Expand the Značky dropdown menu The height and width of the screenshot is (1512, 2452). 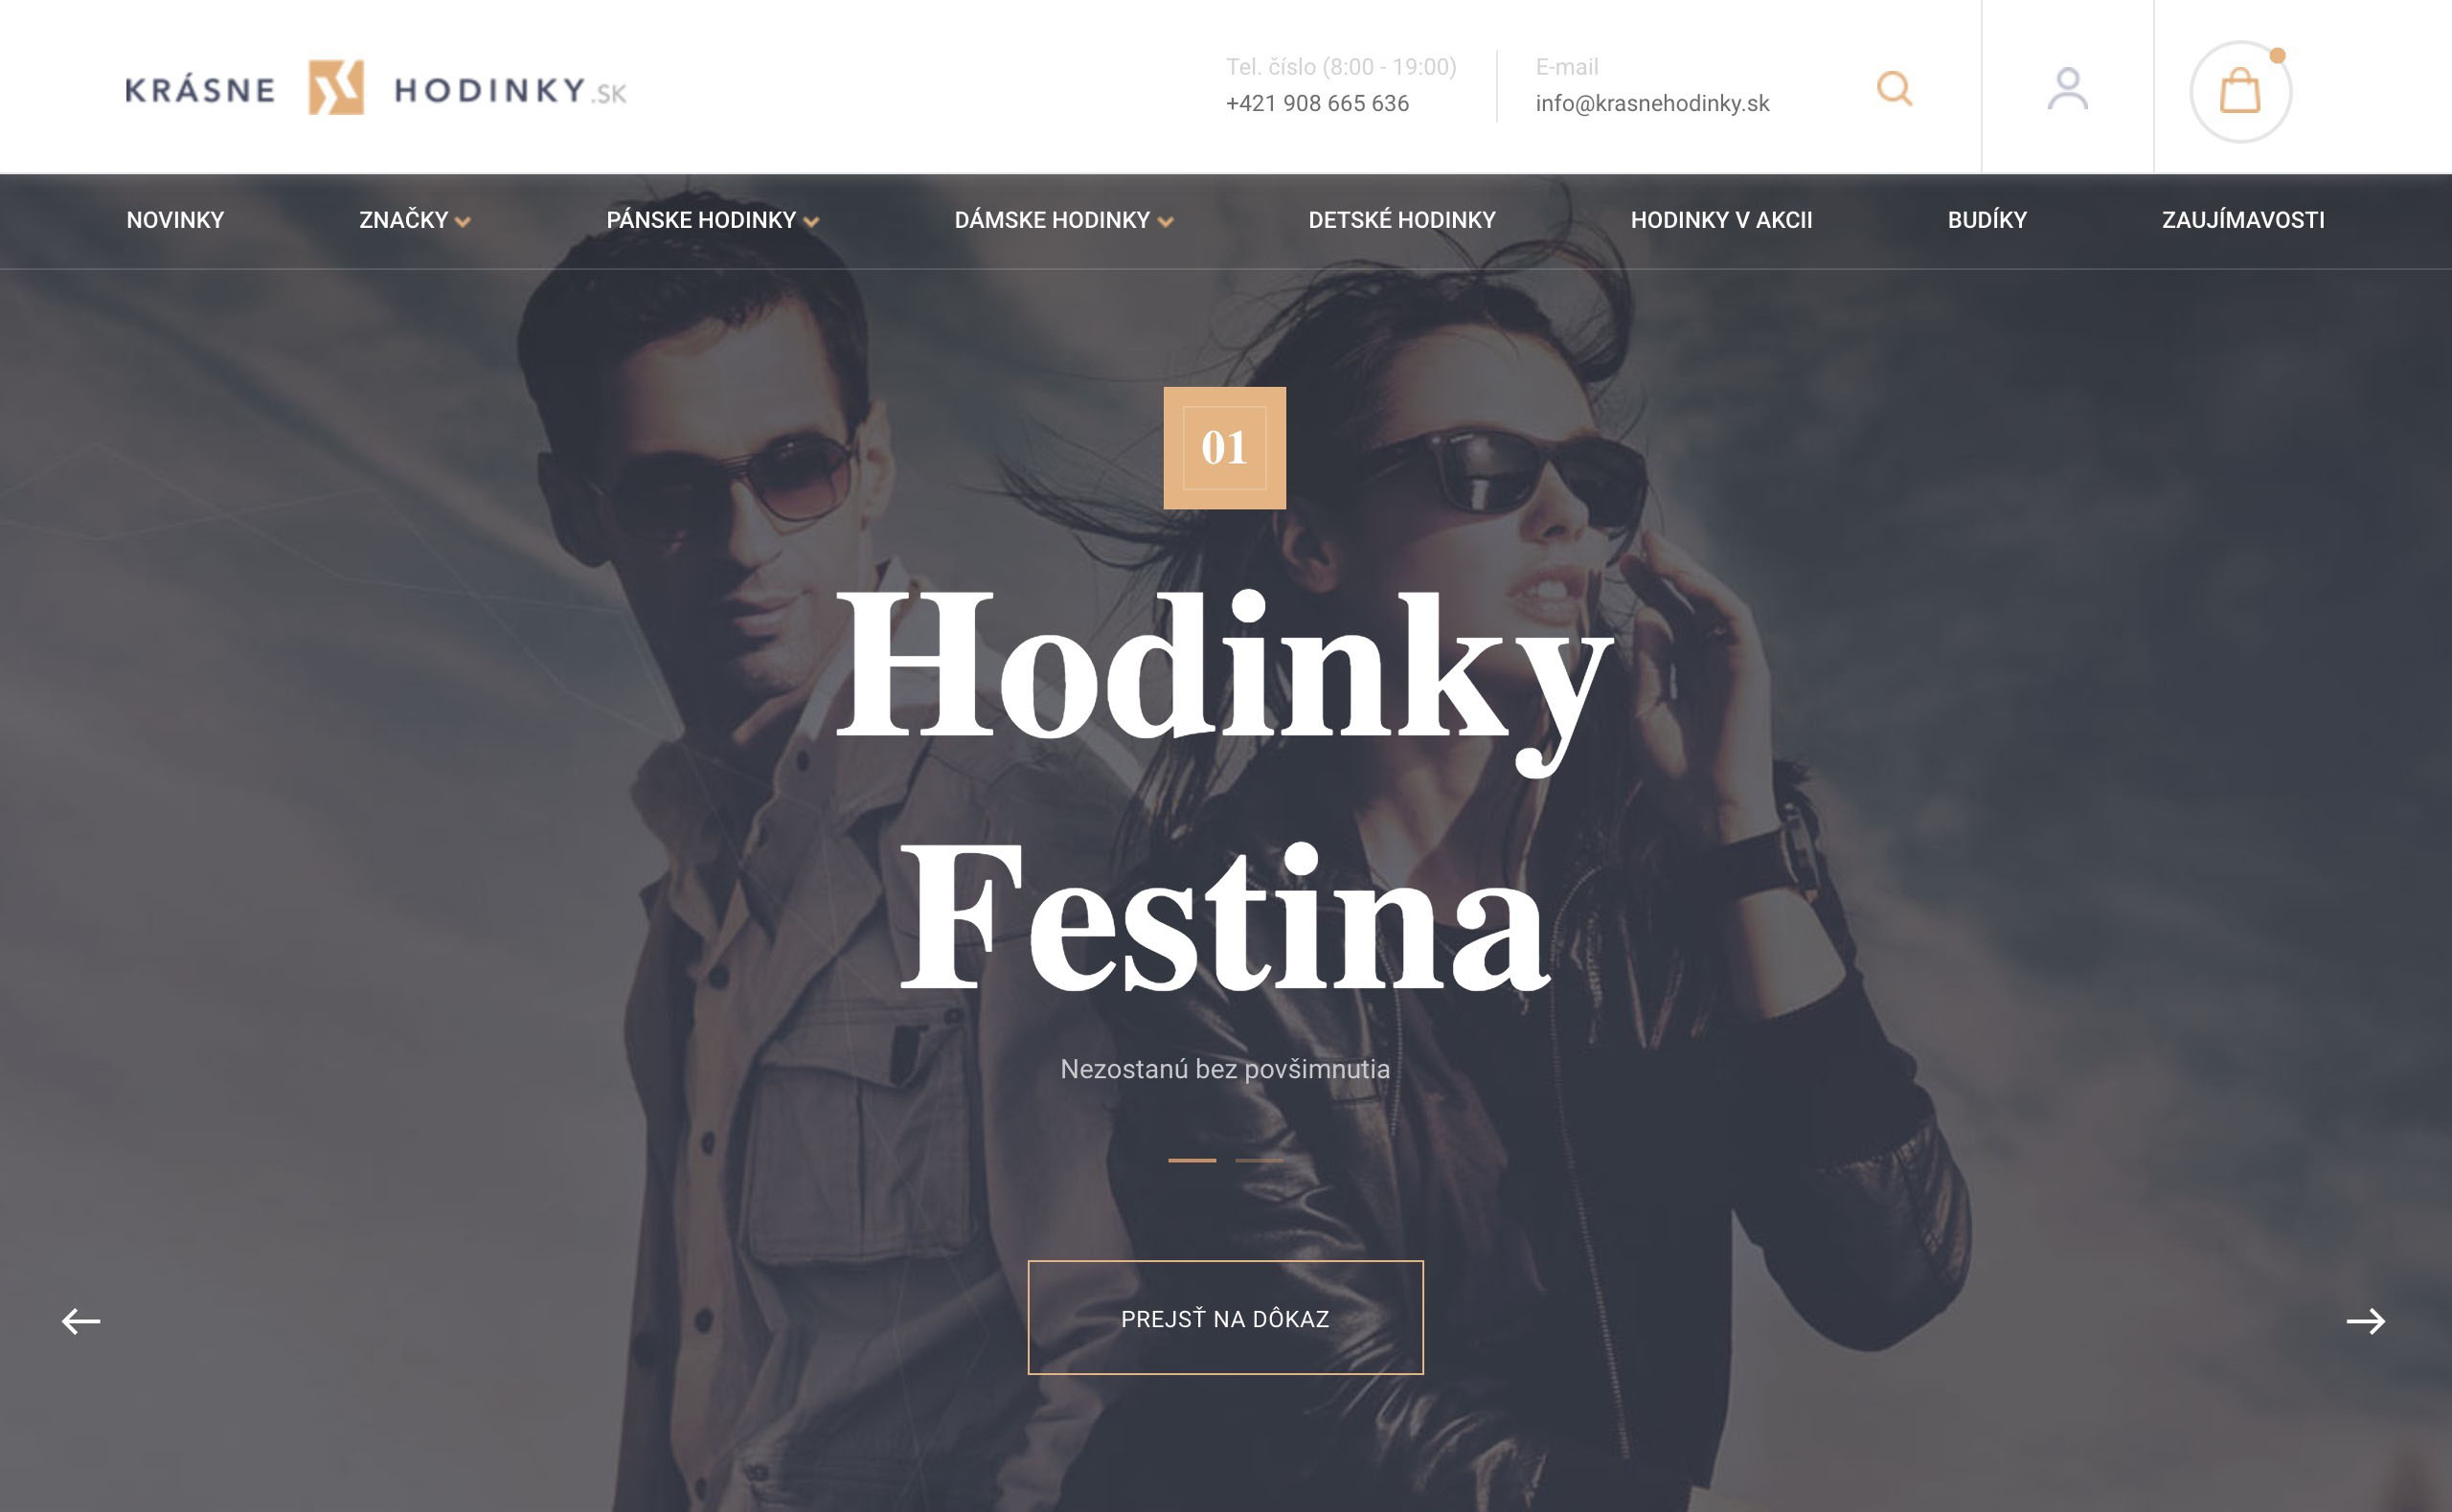[x=415, y=220]
